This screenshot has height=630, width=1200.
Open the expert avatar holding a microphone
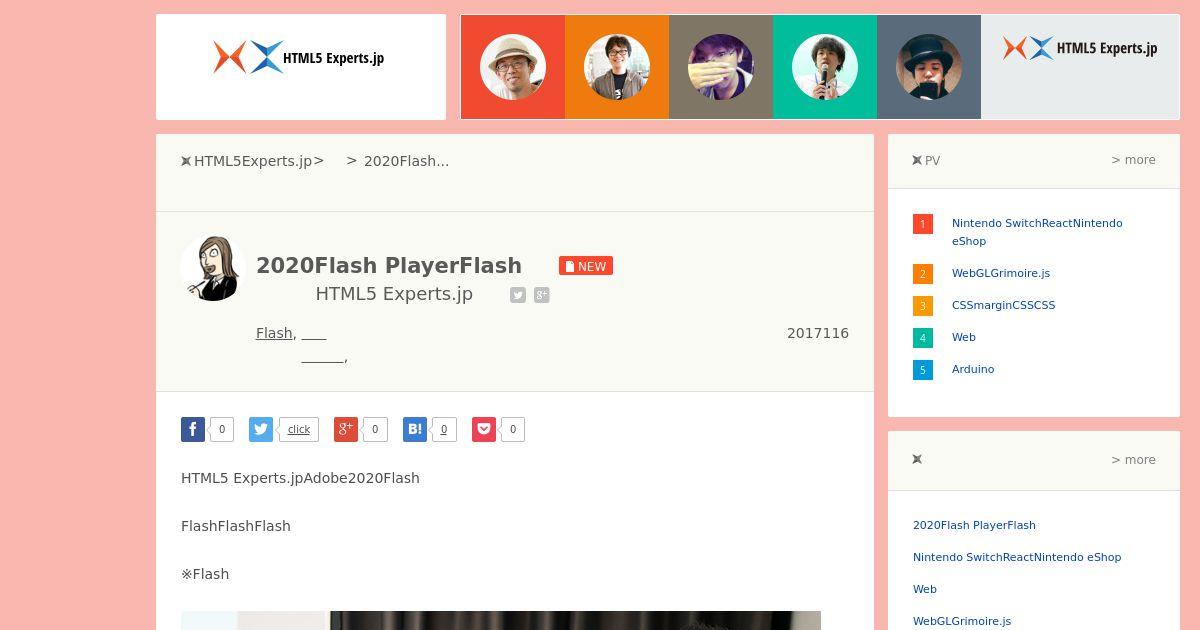coord(825,67)
